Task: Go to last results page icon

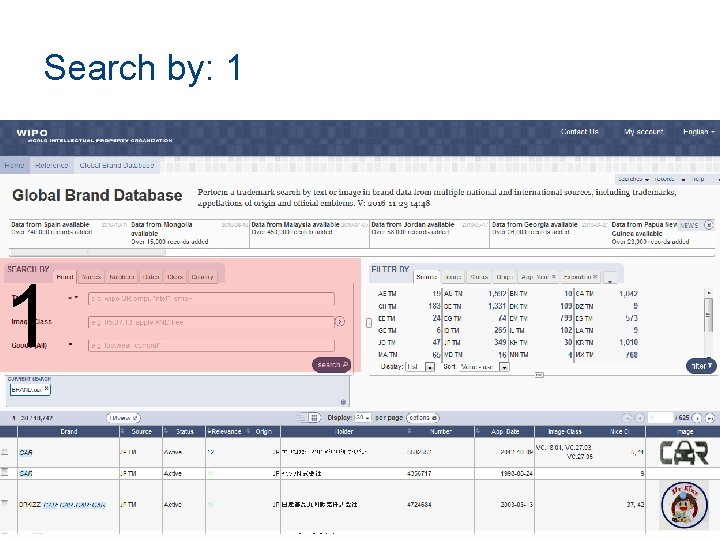Action: tap(710, 418)
